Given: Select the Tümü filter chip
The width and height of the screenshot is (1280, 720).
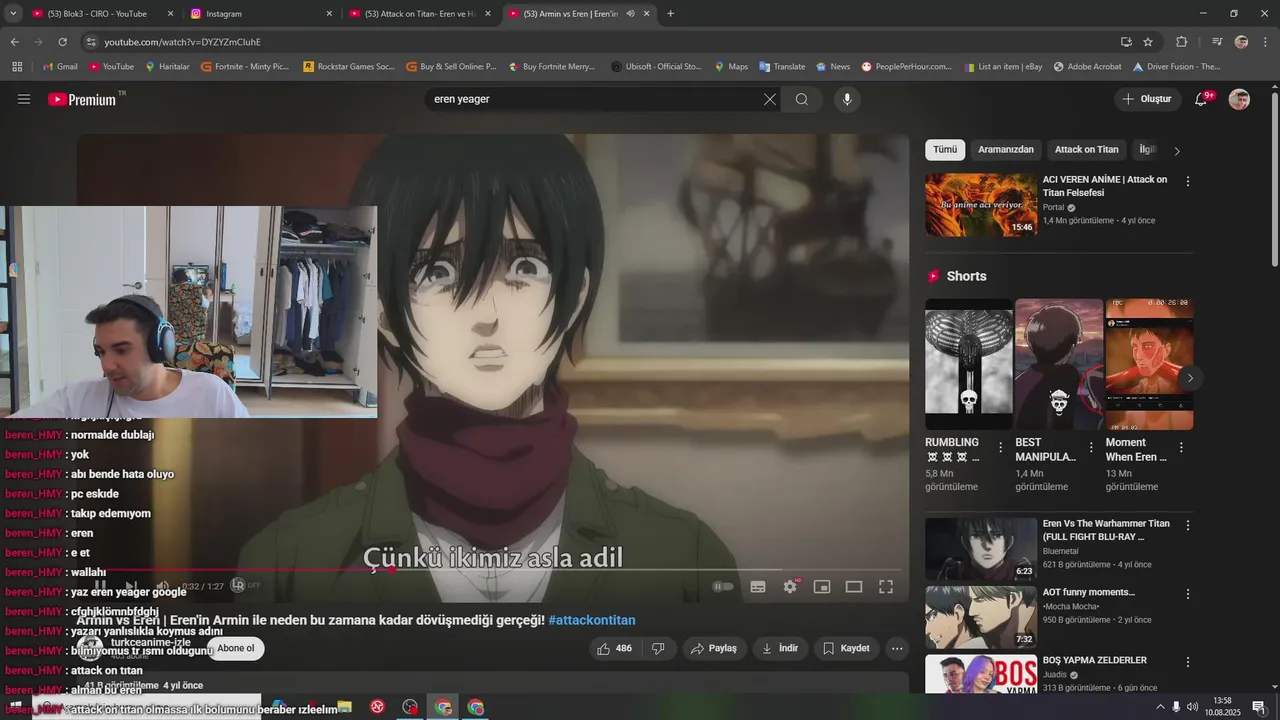Looking at the screenshot, I should tap(945, 150).
